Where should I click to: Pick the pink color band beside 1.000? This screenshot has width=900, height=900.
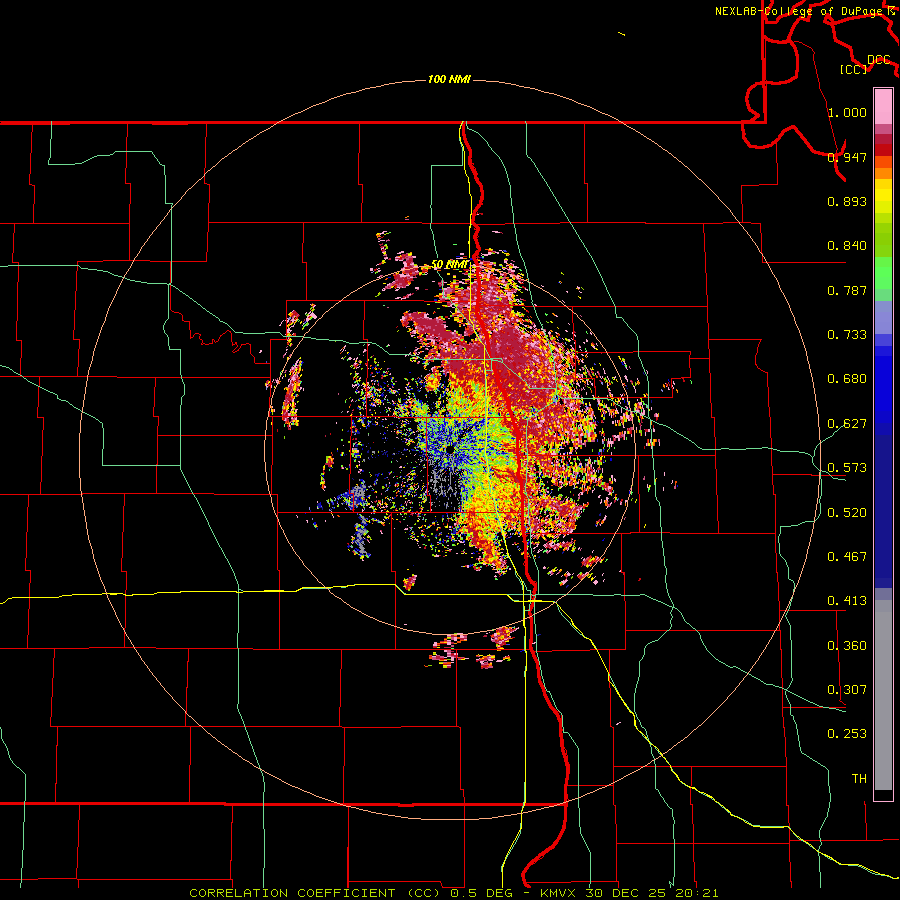pyautogui.click(x=883, y=107)
